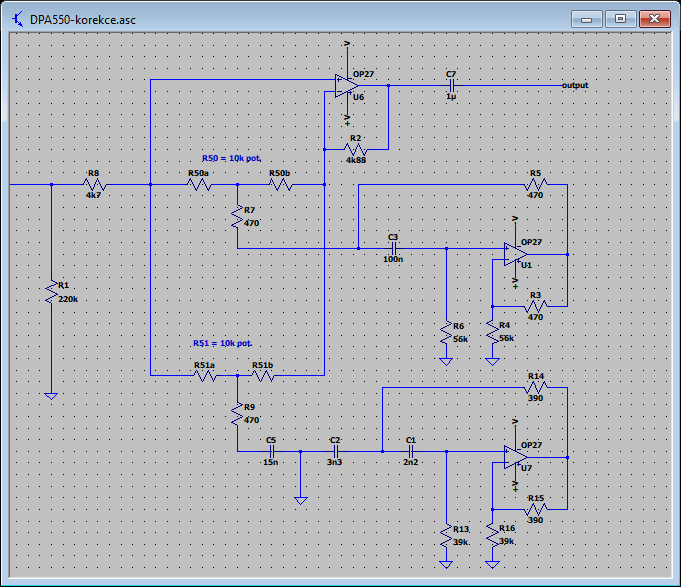Click ground symbol below R1
This screenshot has width=681, height=587.
(51, 396)
